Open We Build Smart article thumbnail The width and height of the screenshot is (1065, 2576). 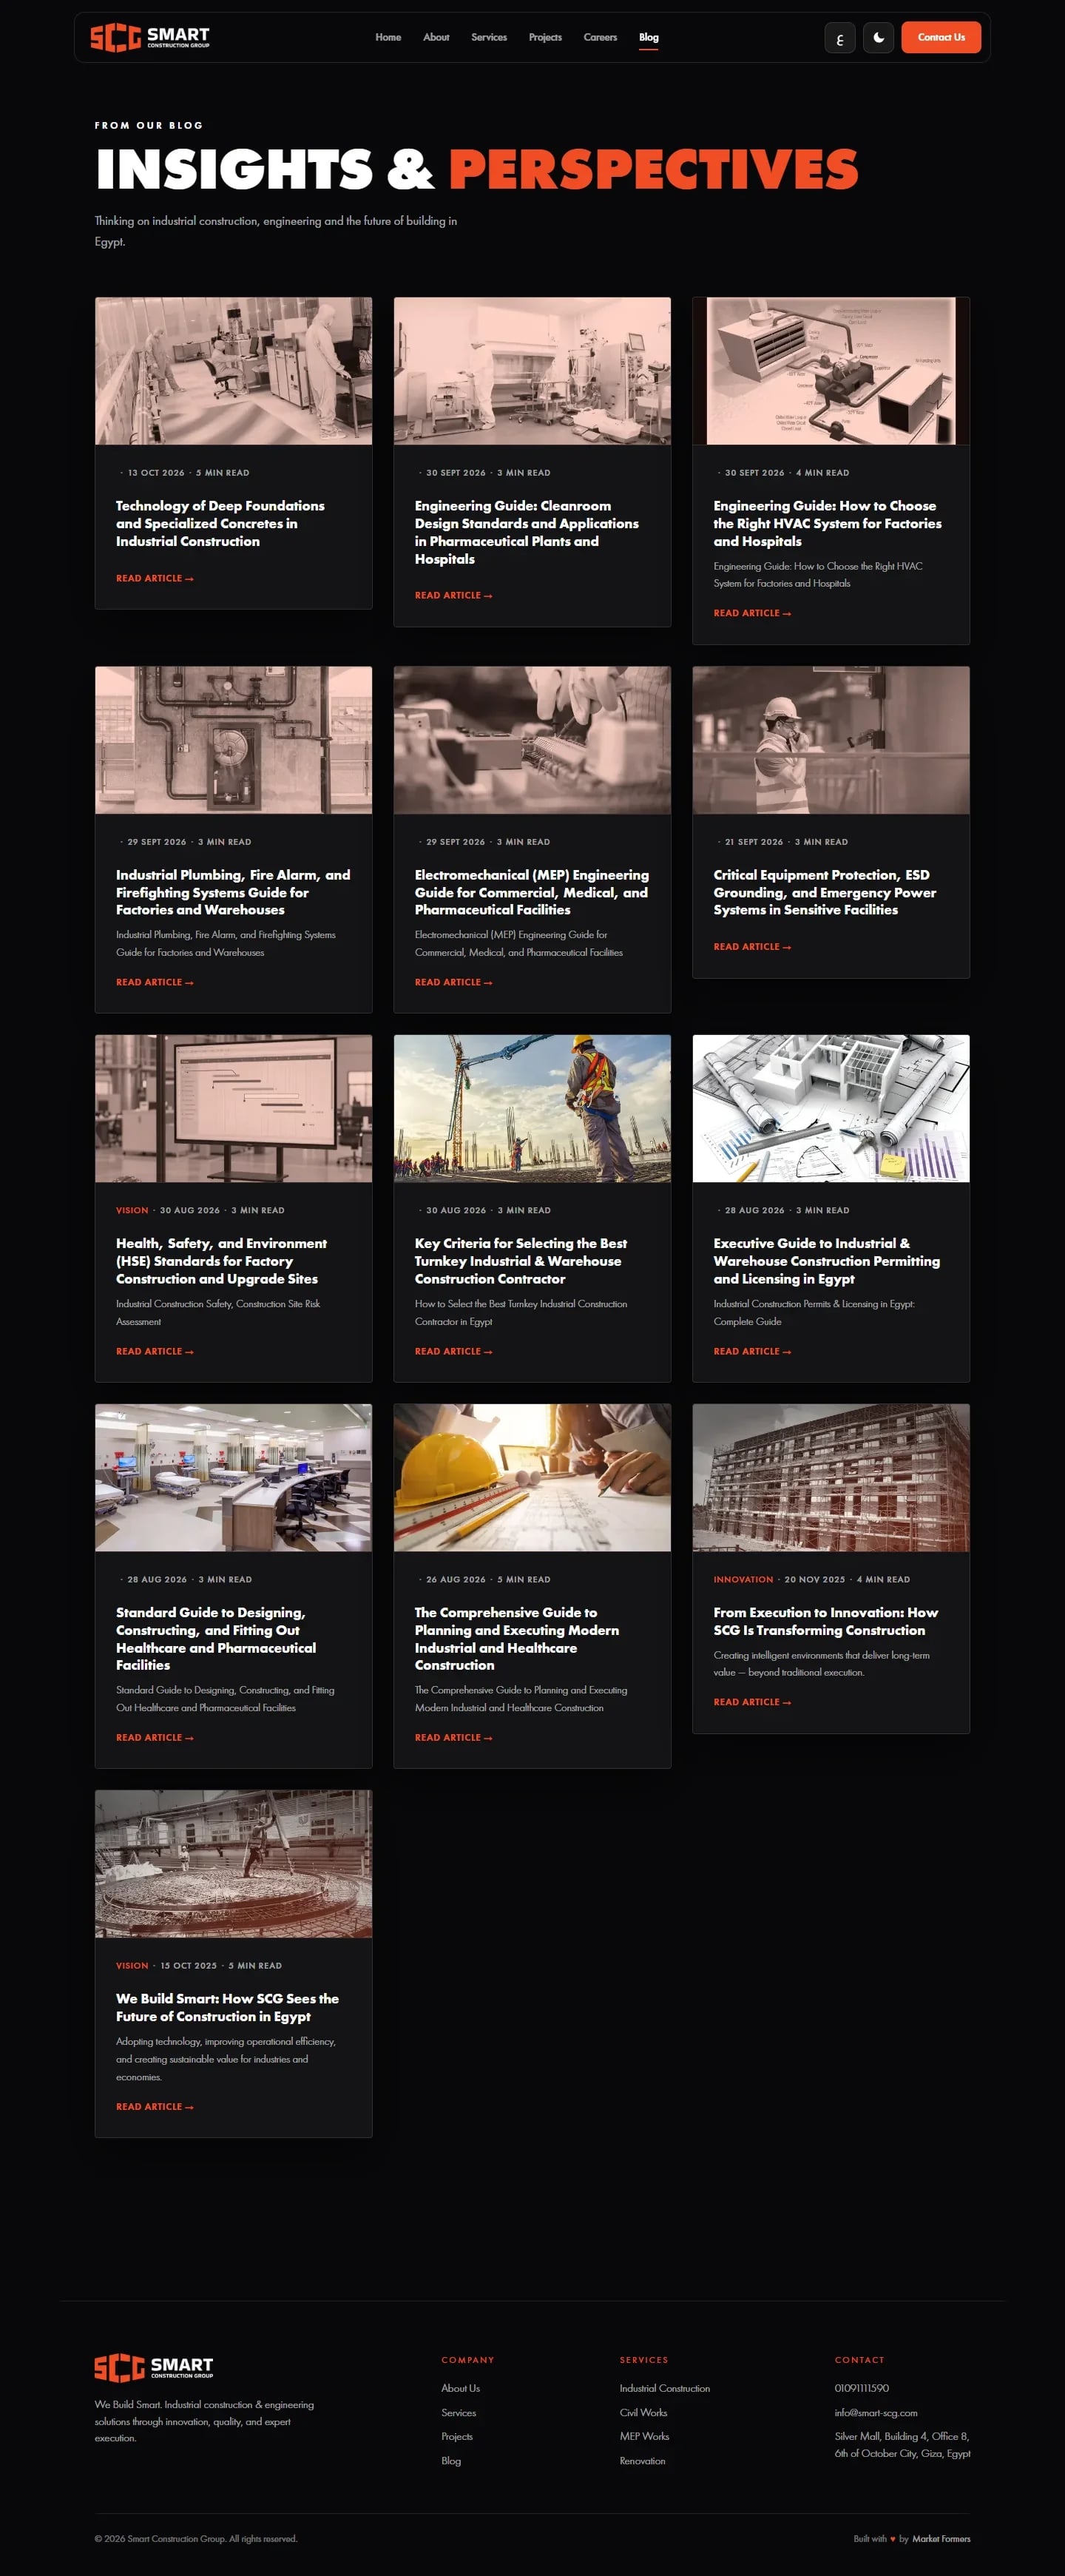point(233,1864)
